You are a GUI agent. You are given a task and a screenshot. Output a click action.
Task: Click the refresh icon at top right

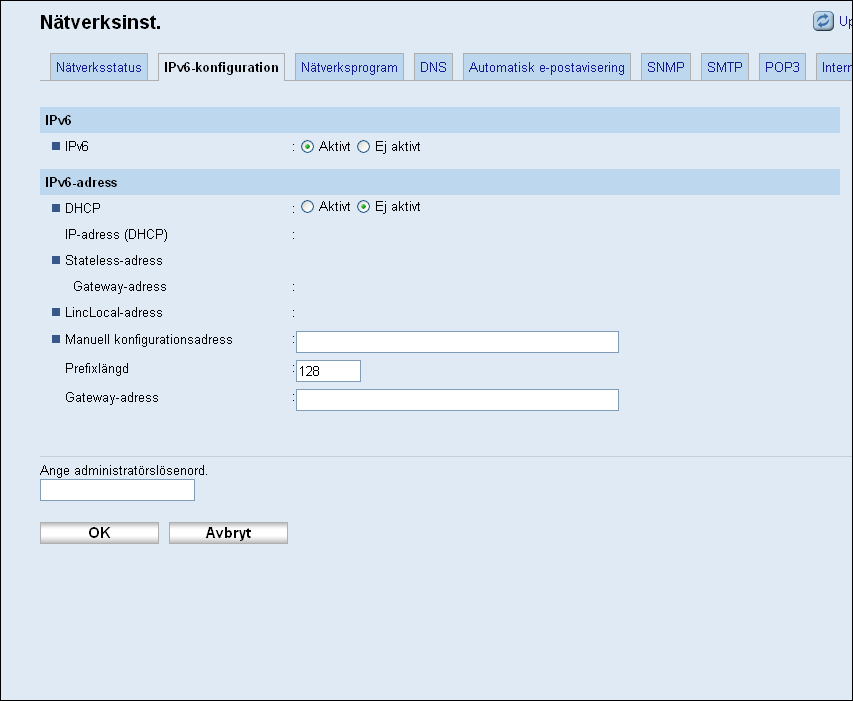pyautogui.click(x=823, y=21)
